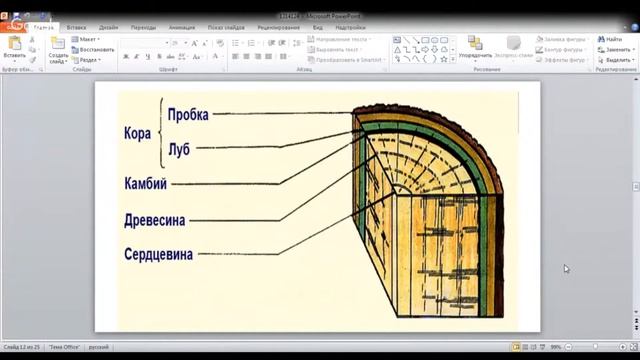Open Shape Outline (Контур фигуры) dropdown
Screen dimensions: 640x360
point(561,49)
